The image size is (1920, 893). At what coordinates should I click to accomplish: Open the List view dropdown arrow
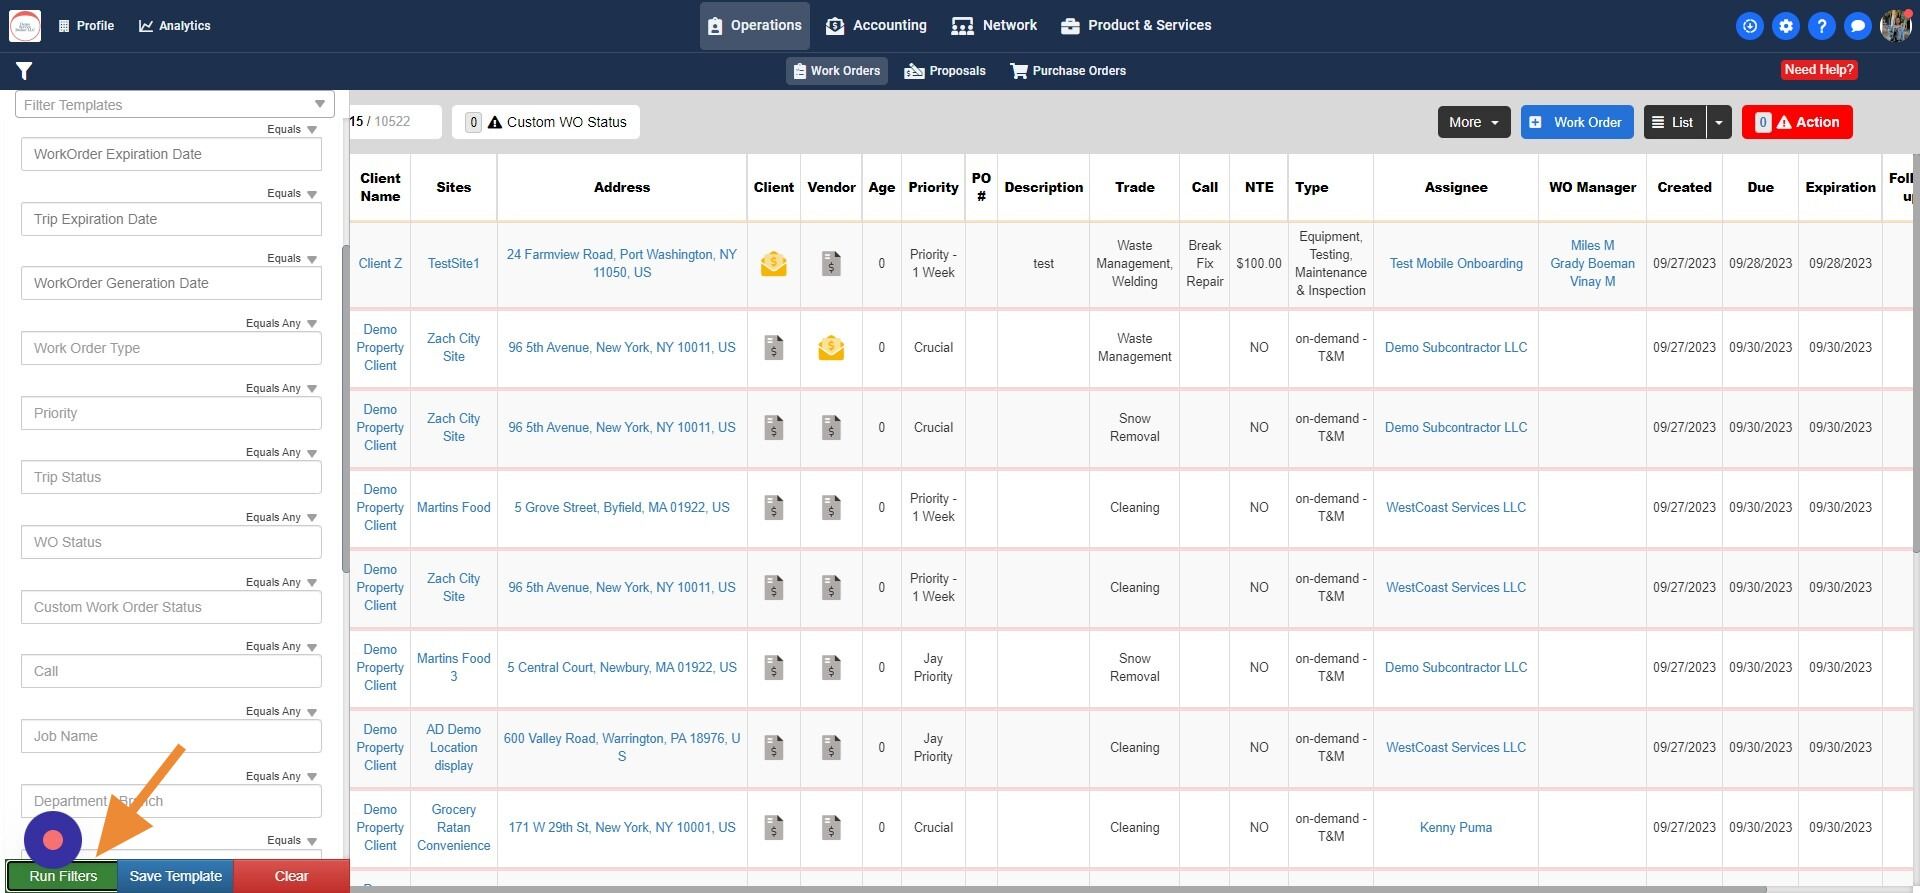[1719, 122]
